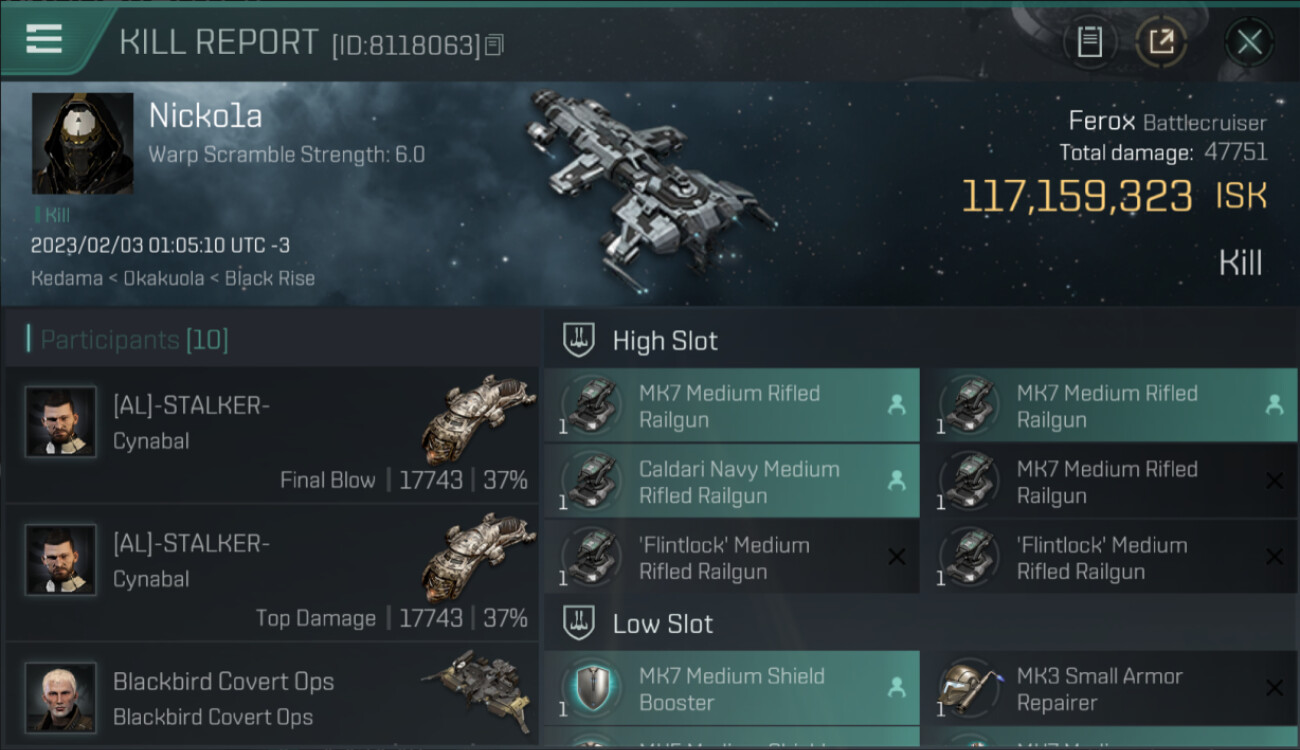
Task: Click the High Slot section icon
Action: pos(580,340)
